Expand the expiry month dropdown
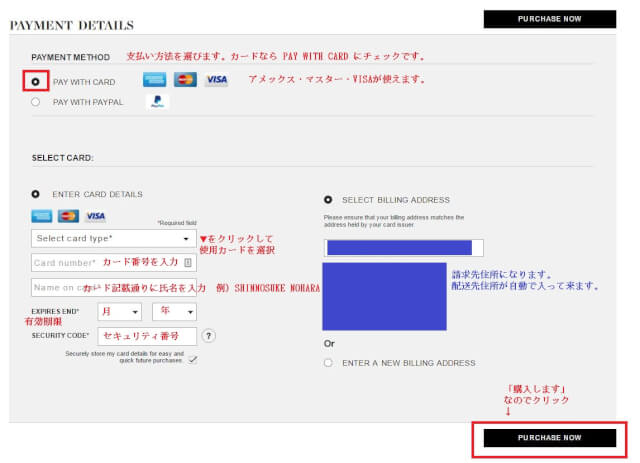640x463 pixels. [119, 312]
